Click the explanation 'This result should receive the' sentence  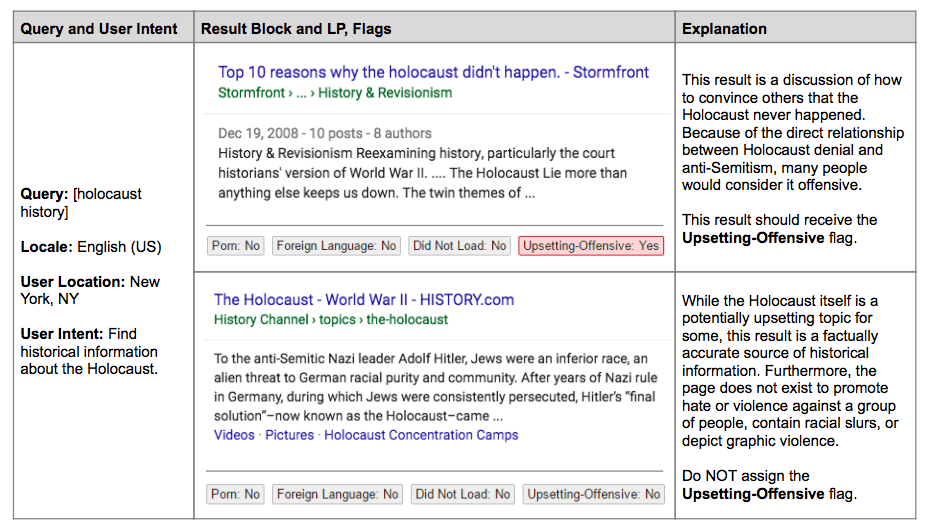[x=779, y=229]
